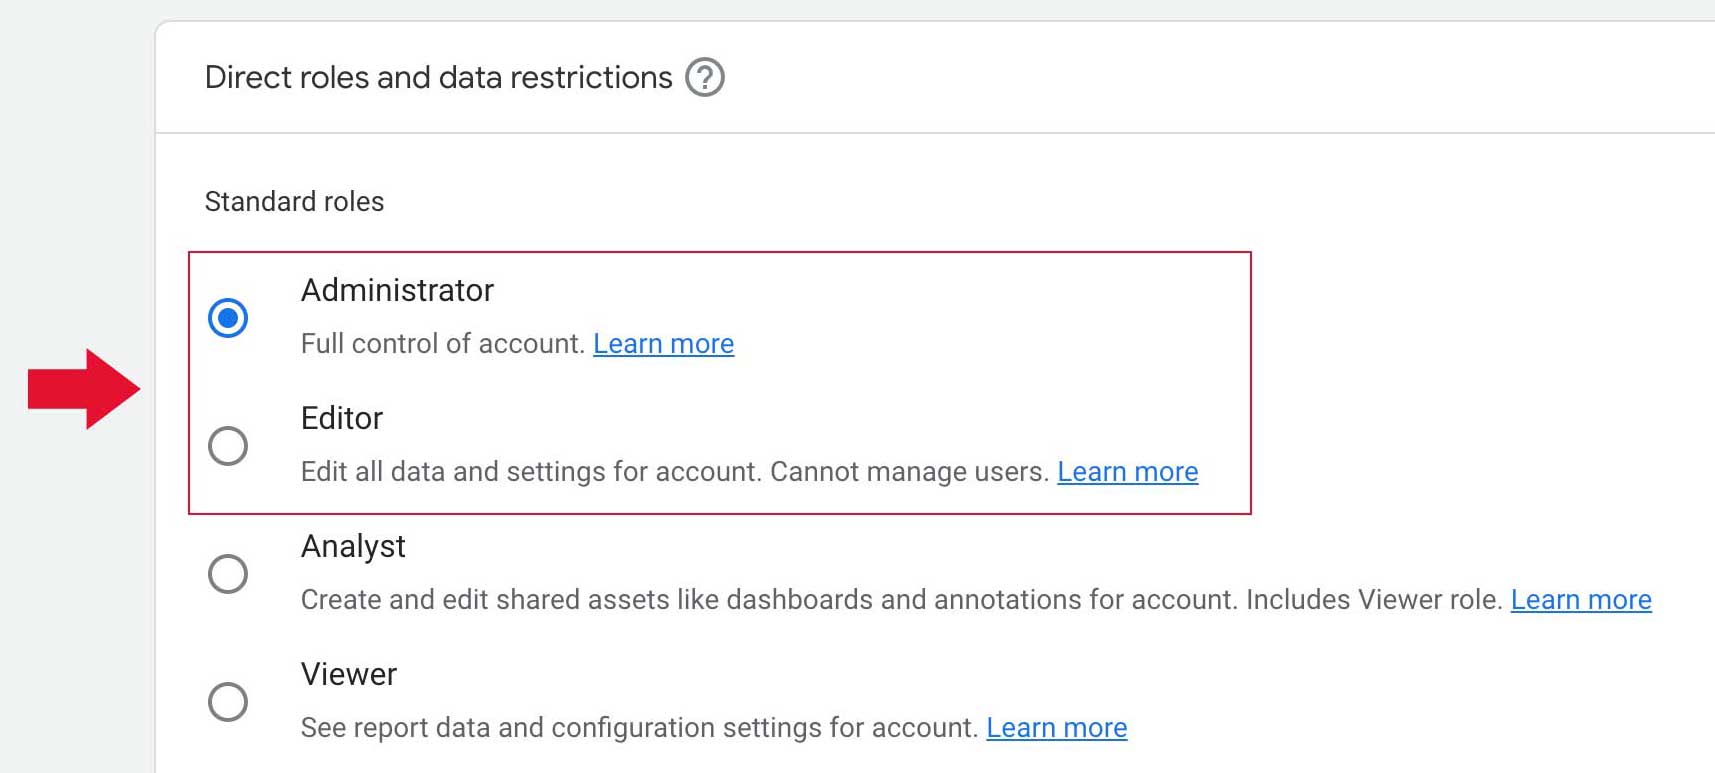Click the Analyst role label

[353, 547]
